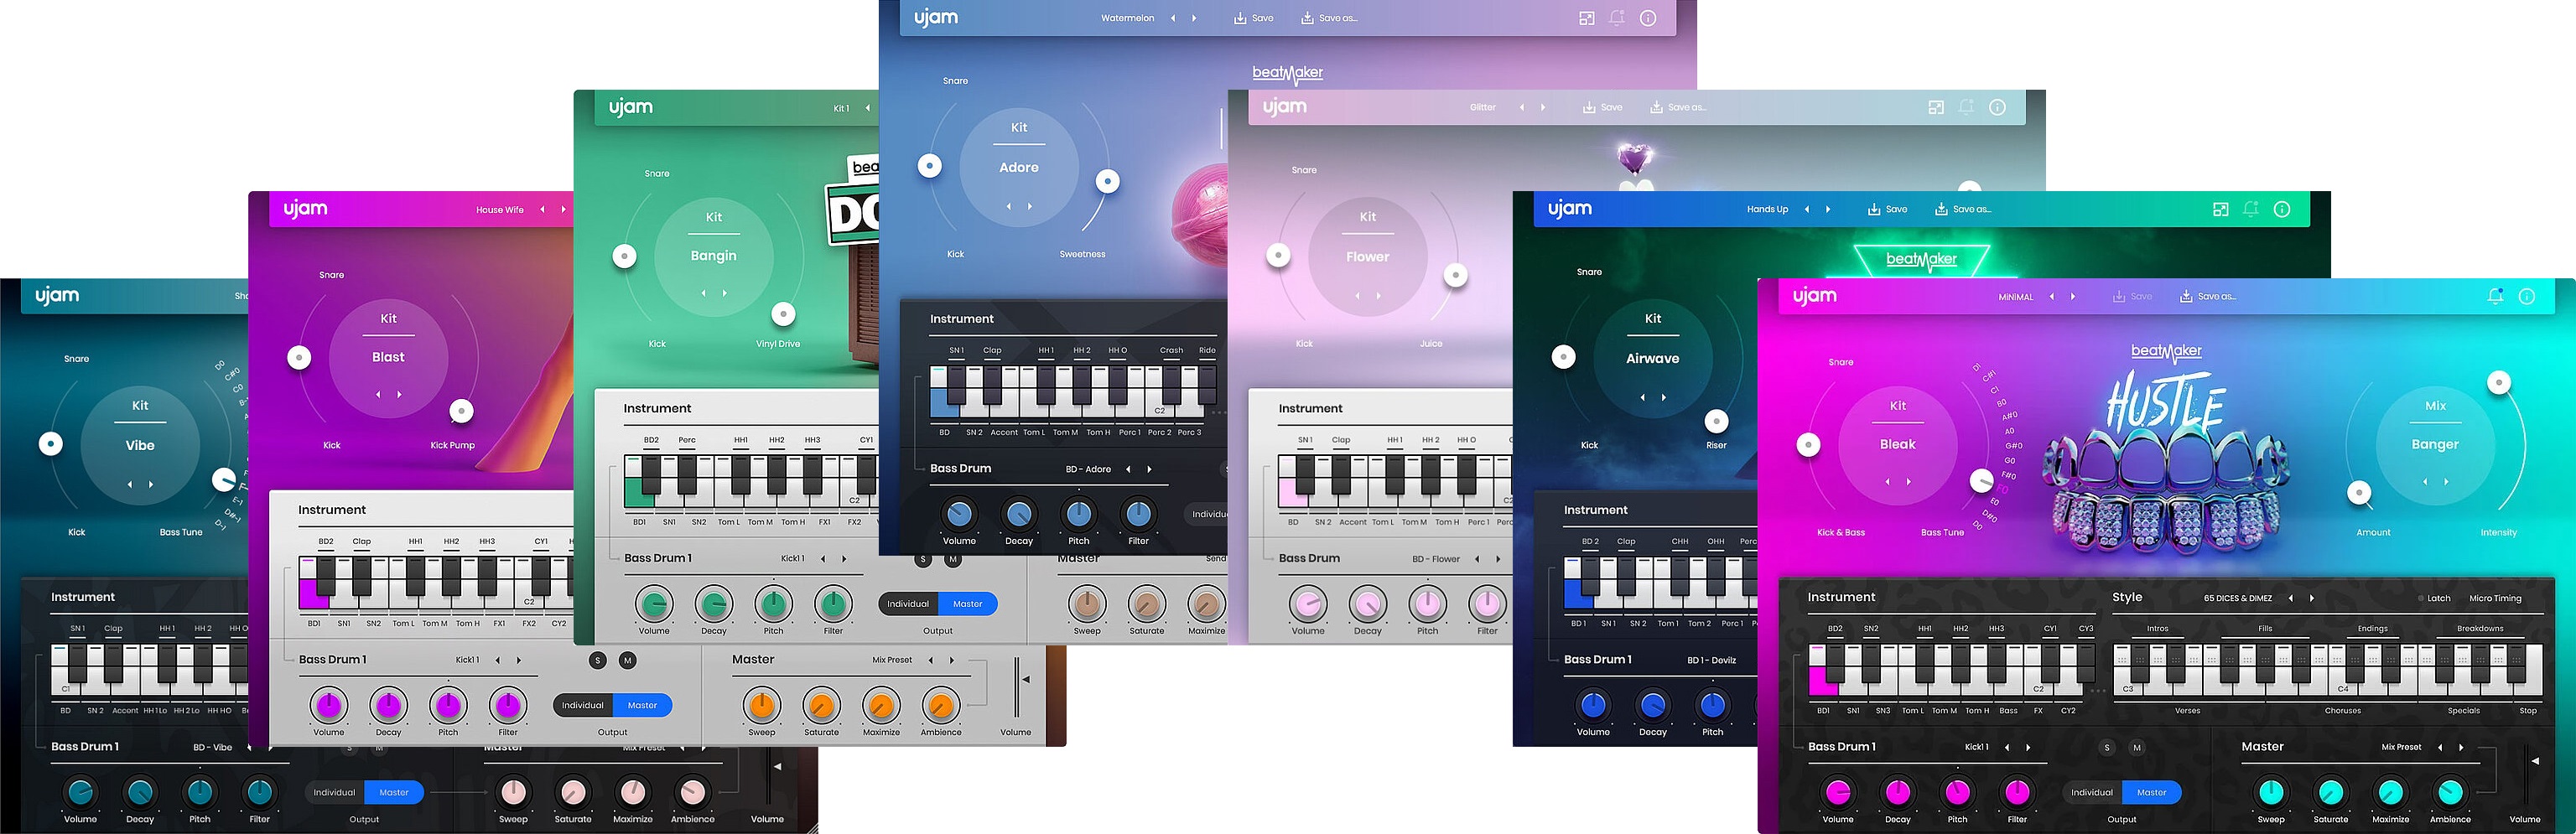Adjust the master Volume slider in Hustle window
Screen dimensions: 2576x834
point(2534,762)
